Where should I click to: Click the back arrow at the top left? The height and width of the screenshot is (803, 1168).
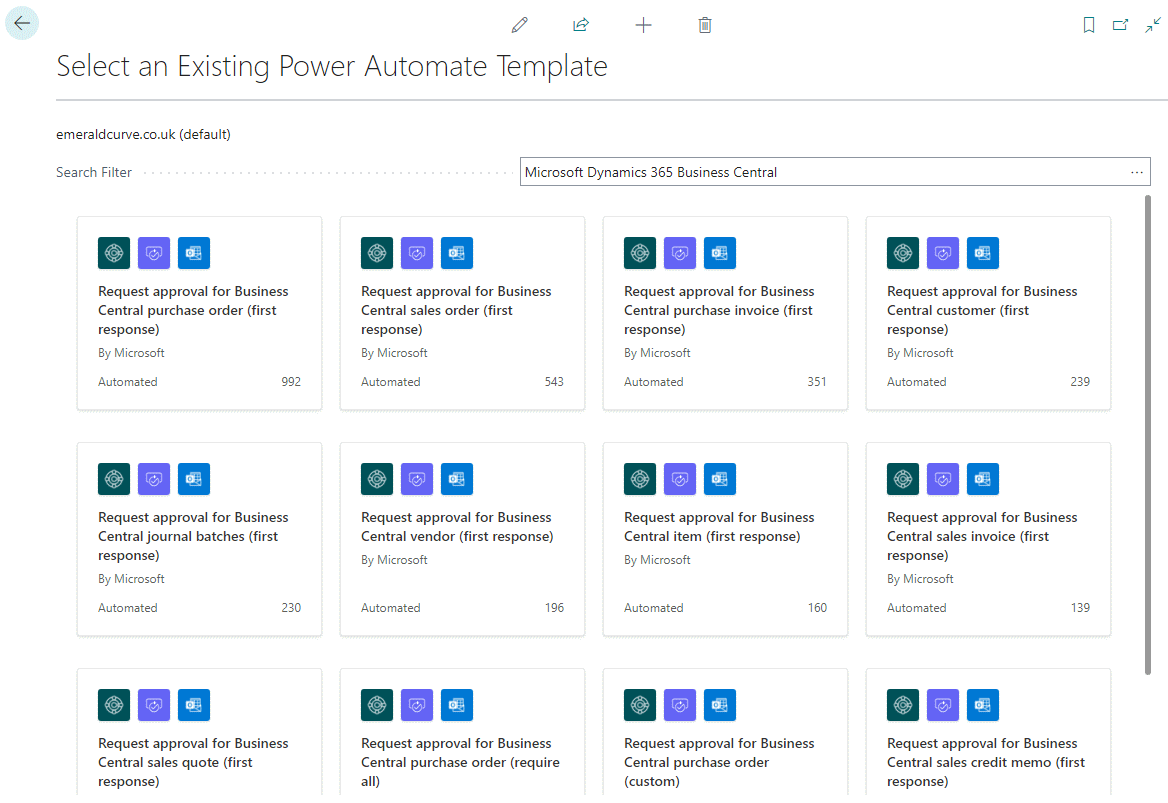tap(21, 22)
